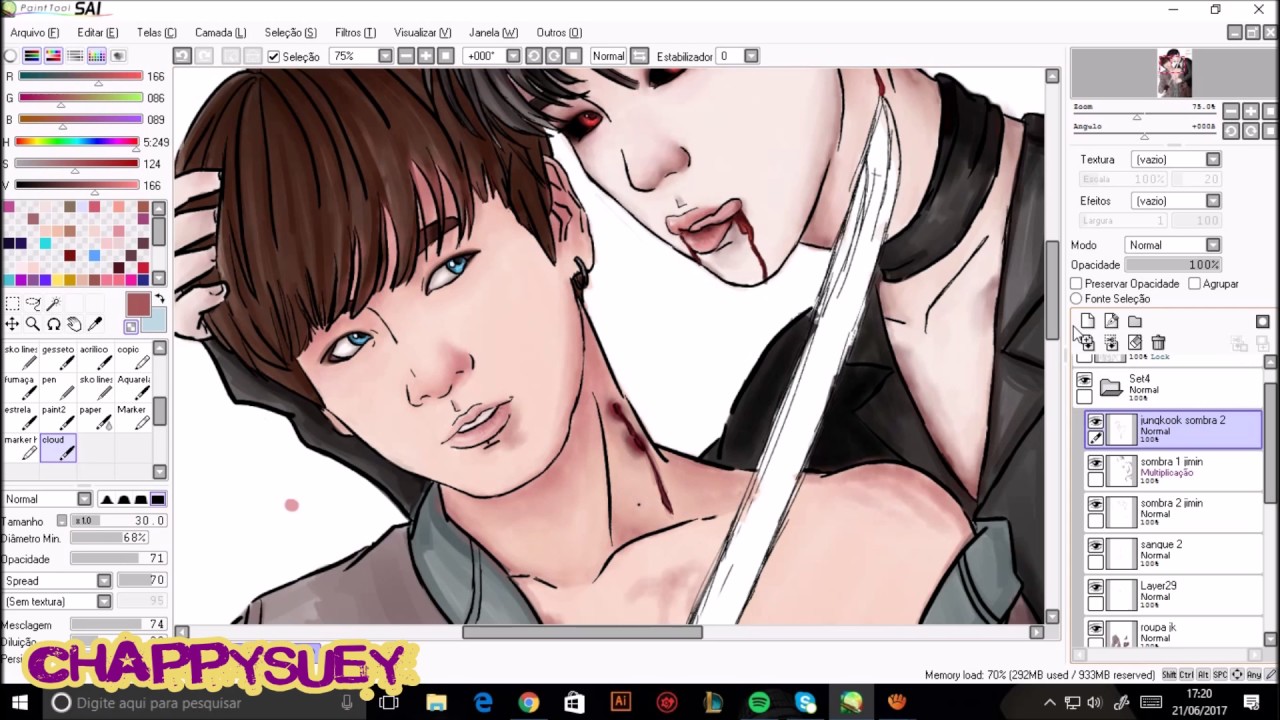The image size is (1280, 720).
Task: Select the magic wand tool
Action: pyautogui.click(x=54, y=303)
